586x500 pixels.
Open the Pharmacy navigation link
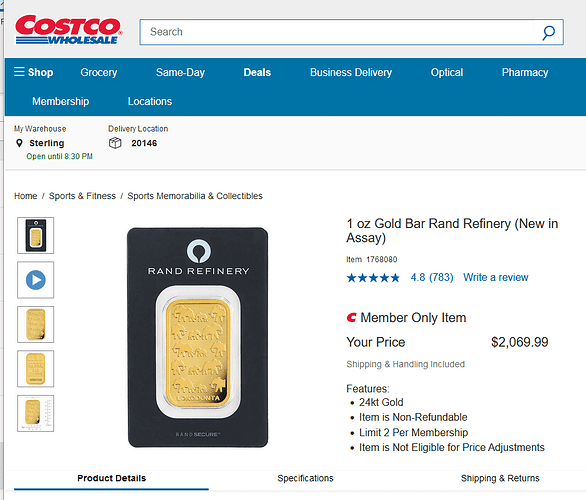click(525, 72)
